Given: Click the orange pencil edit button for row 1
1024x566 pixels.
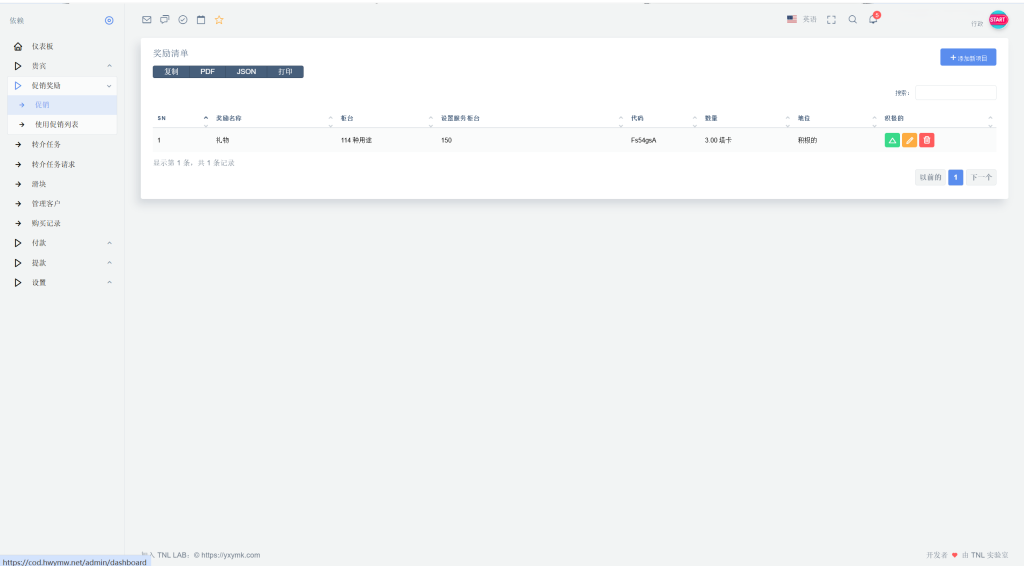Looking at the screenshot, I should pos(909,140).
